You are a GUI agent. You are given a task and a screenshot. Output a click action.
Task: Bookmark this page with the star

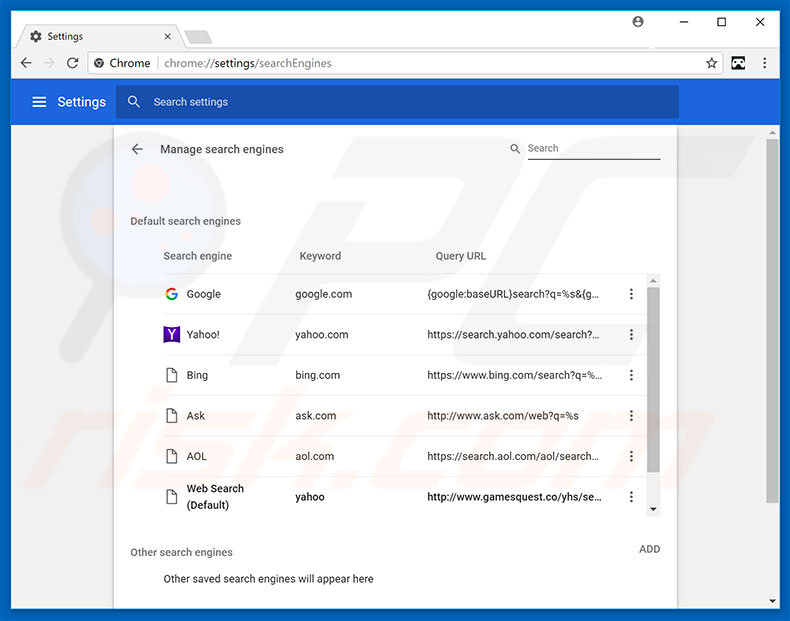pyautogui.click(x=711, y=63)
